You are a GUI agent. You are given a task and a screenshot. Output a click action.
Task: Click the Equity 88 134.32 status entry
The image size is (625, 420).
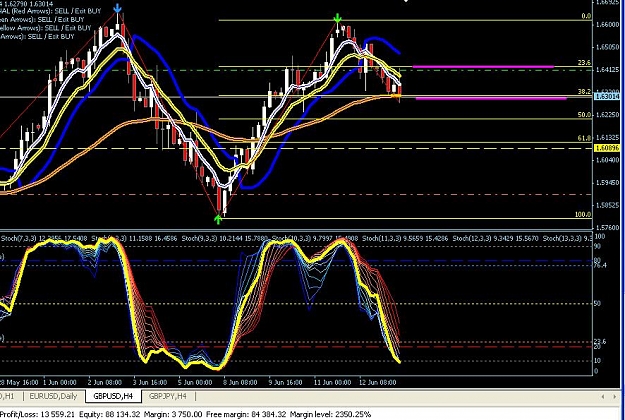point(110,414)
